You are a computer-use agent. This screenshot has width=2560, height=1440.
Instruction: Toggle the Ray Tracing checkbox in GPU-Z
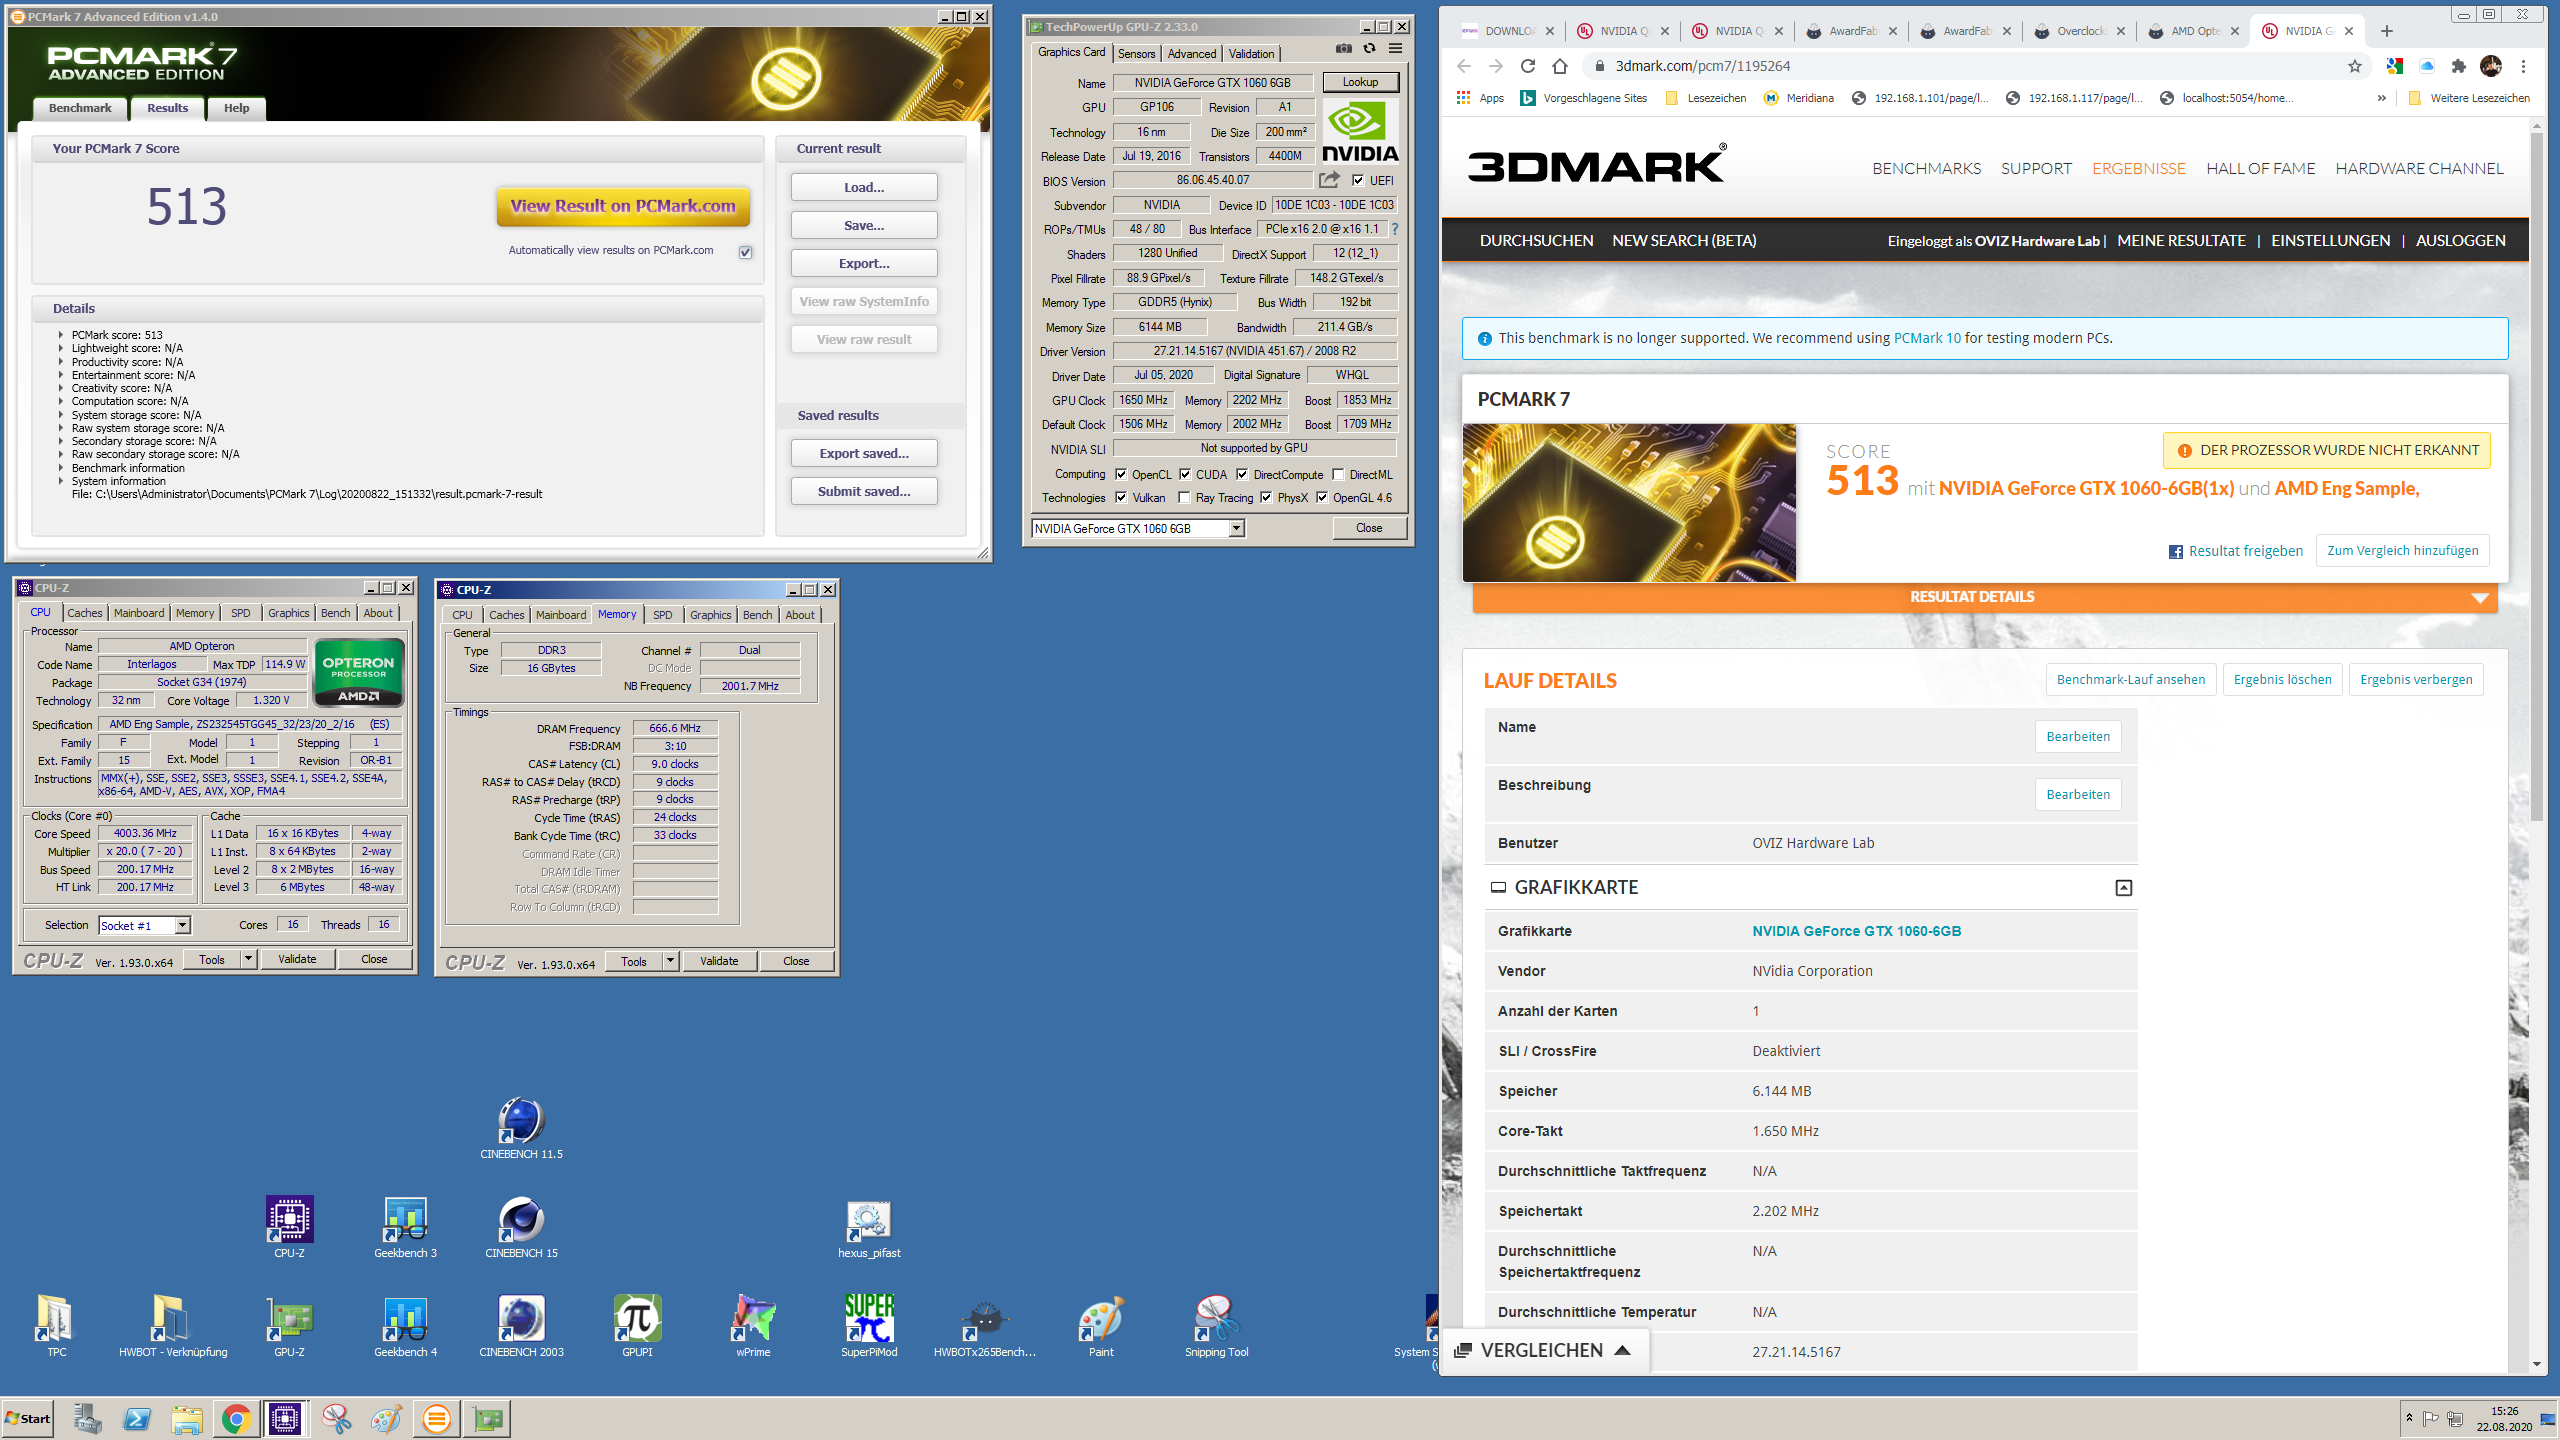[1184, 497]
